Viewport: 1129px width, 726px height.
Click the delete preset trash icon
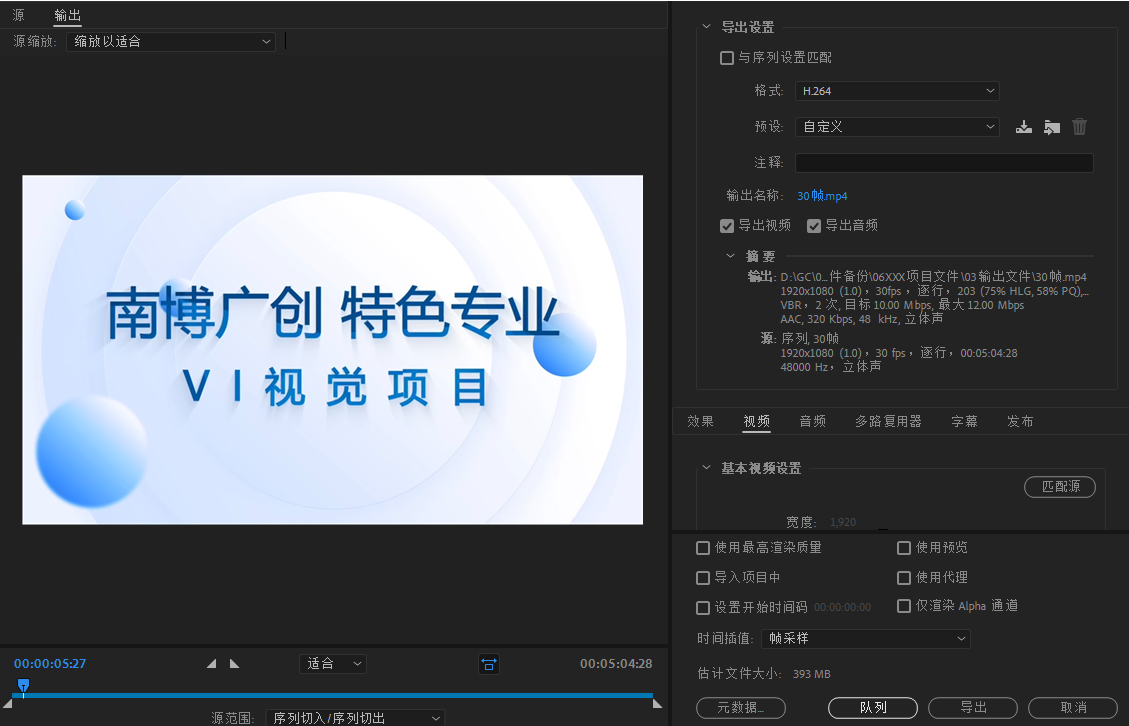click(x=1079, y=127)
